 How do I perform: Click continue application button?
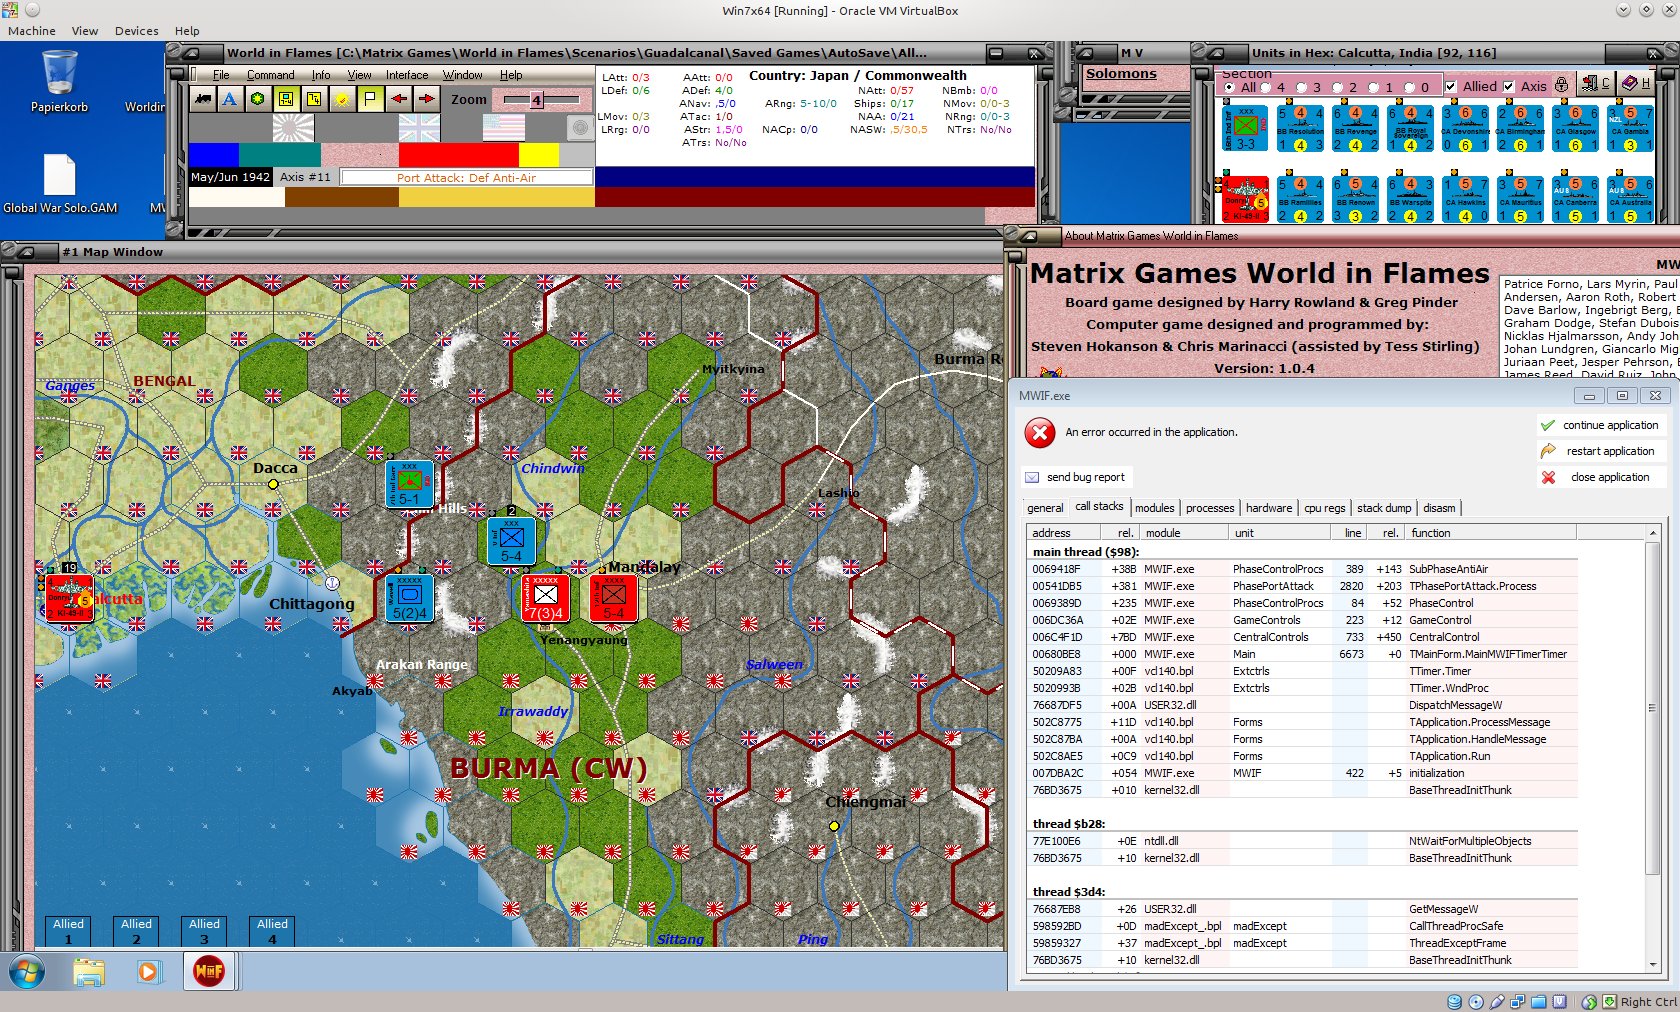tap(1600, 425)
